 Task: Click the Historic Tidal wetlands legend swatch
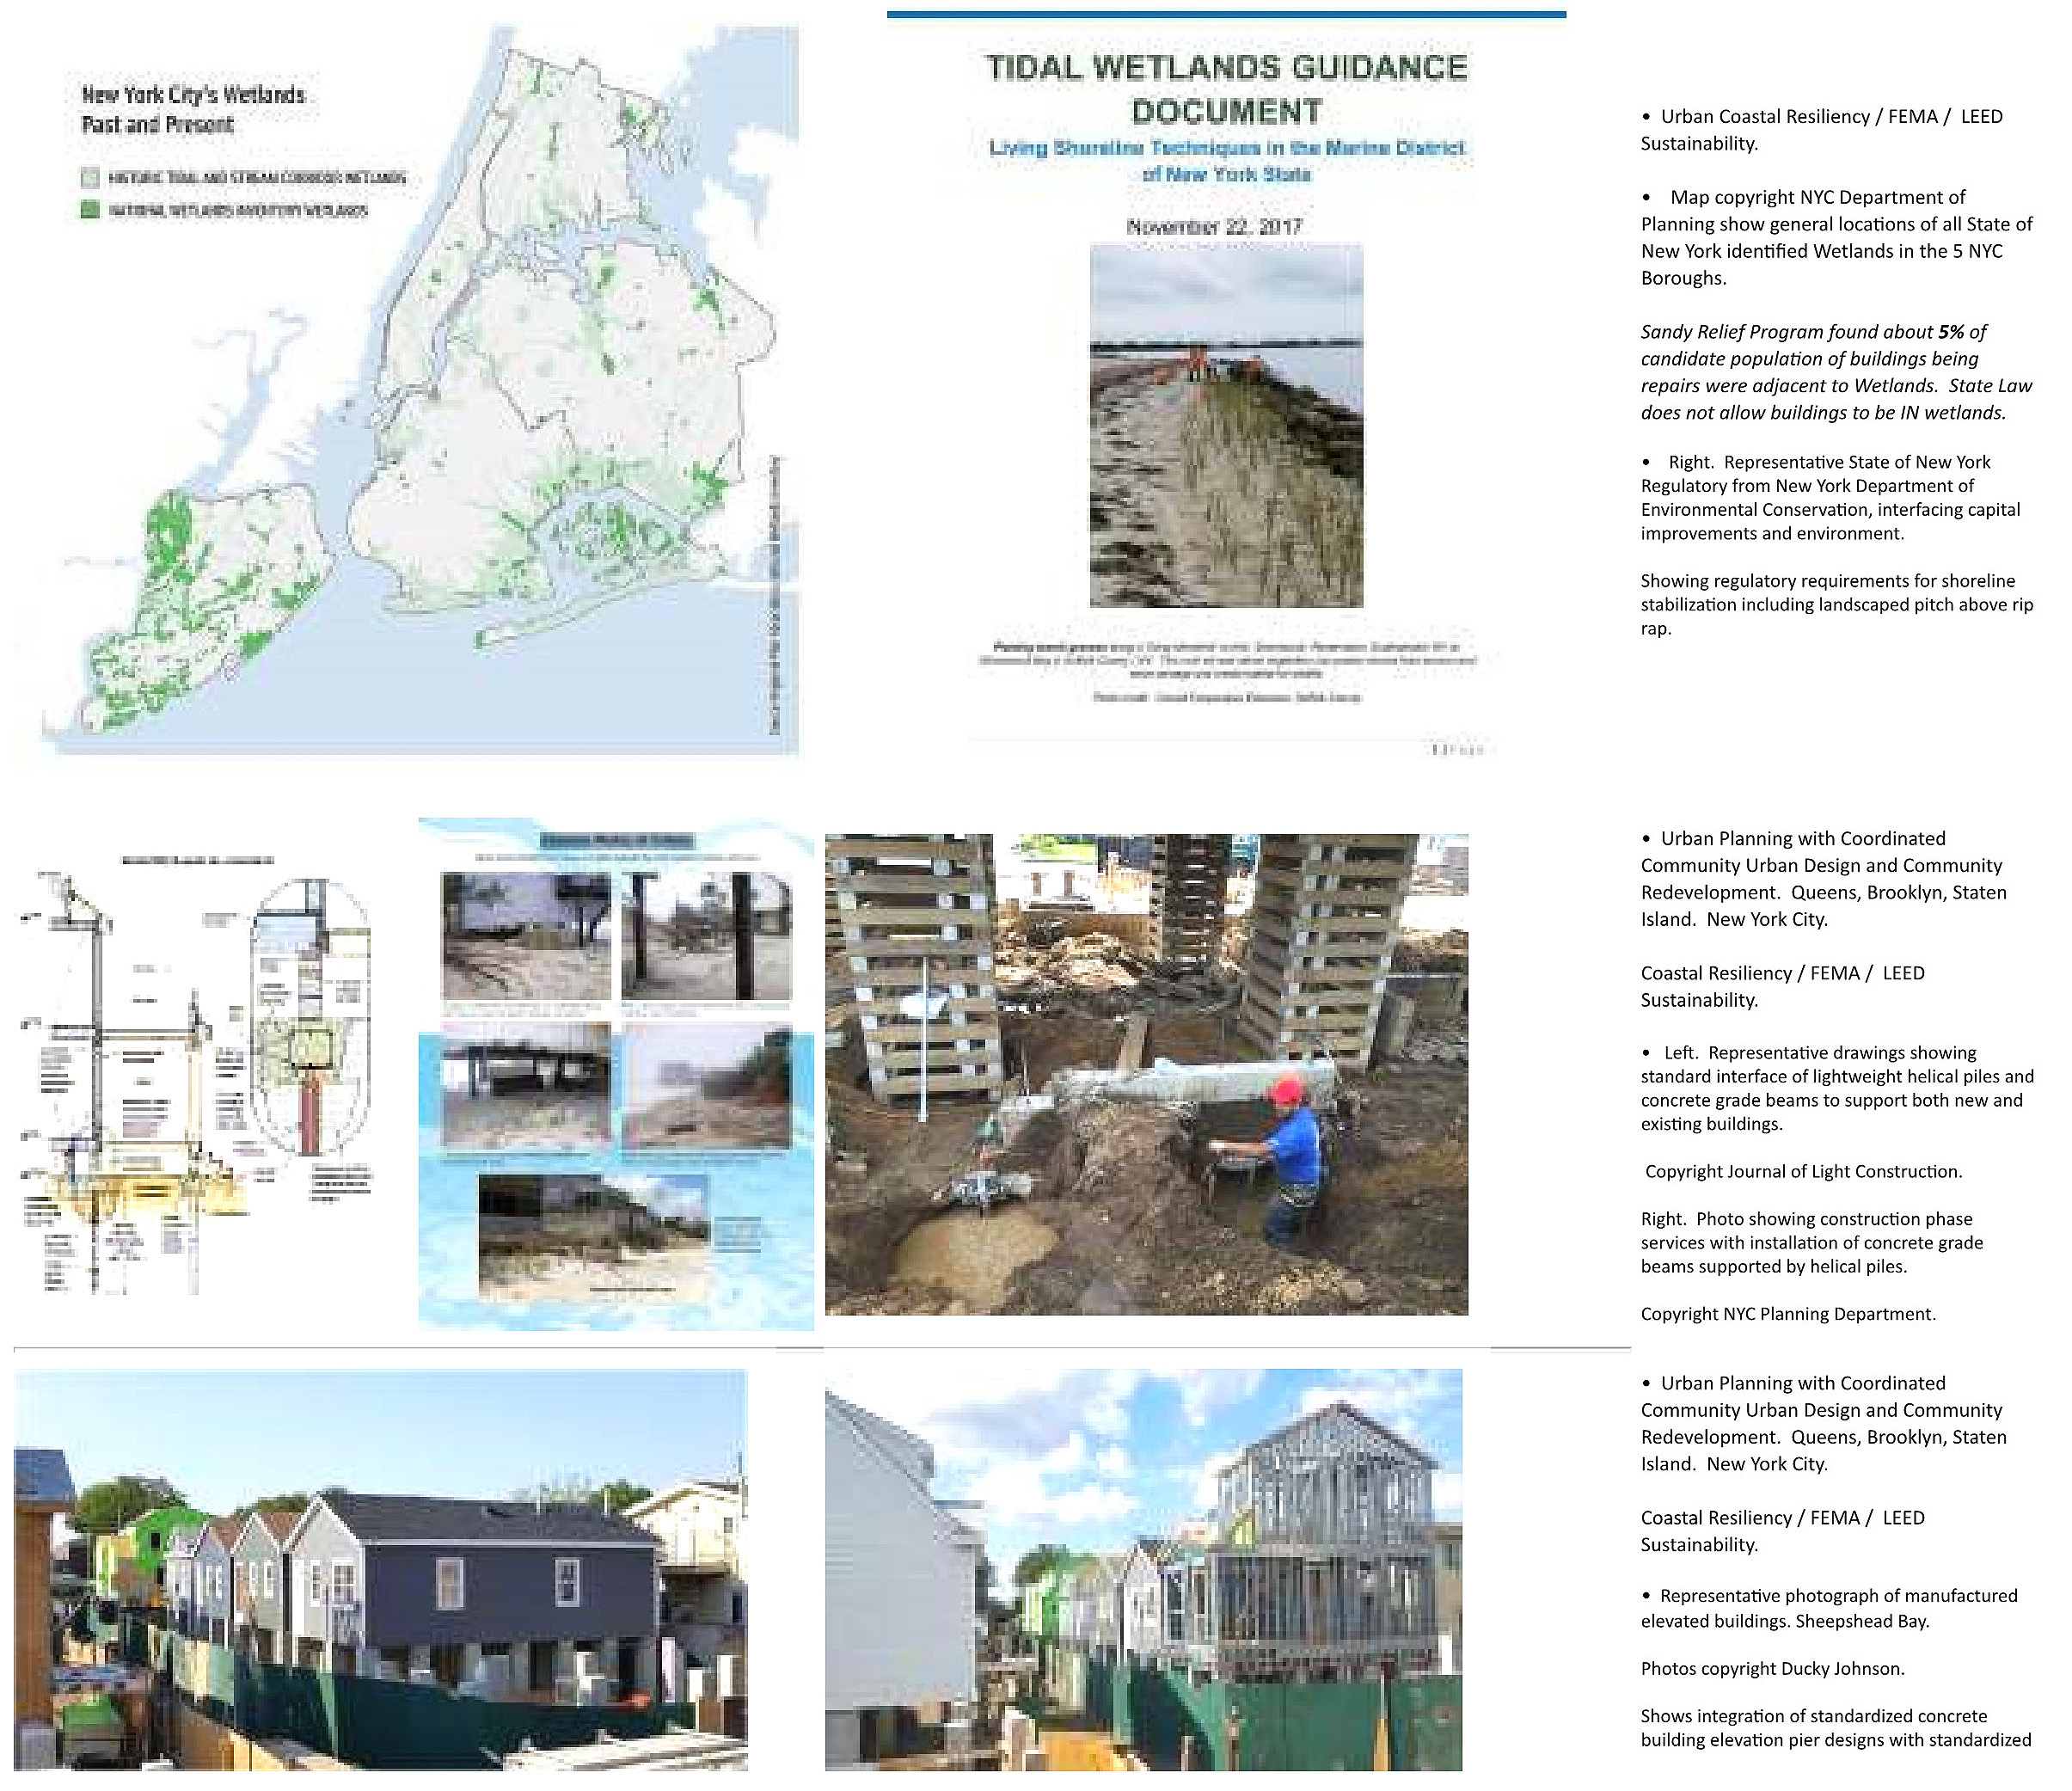pyautogui.click(x=90, y=177)
